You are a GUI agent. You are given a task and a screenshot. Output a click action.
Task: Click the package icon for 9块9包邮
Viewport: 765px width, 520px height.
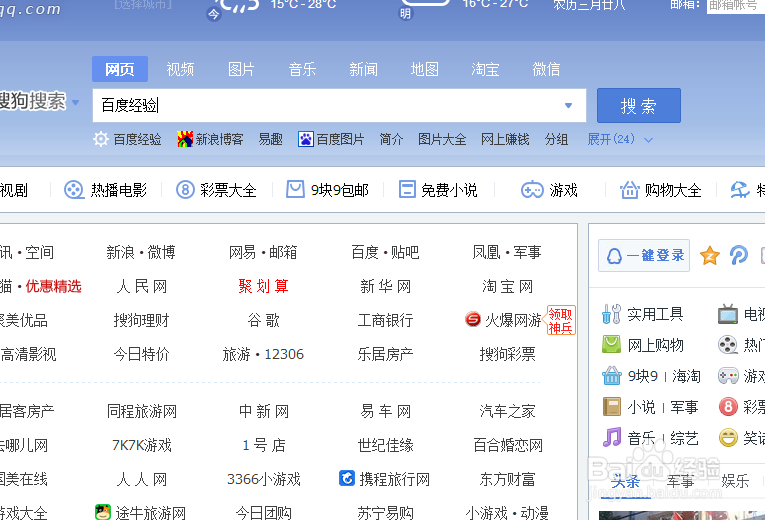pos(295,189)
